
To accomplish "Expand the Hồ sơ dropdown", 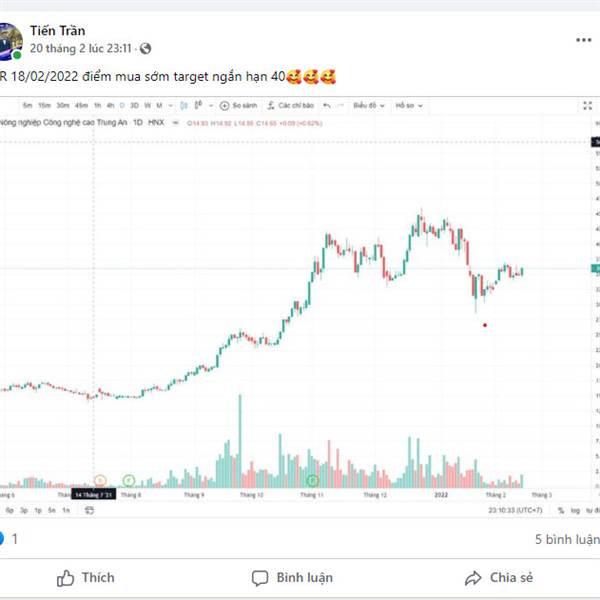I will (x=406, y=105).
